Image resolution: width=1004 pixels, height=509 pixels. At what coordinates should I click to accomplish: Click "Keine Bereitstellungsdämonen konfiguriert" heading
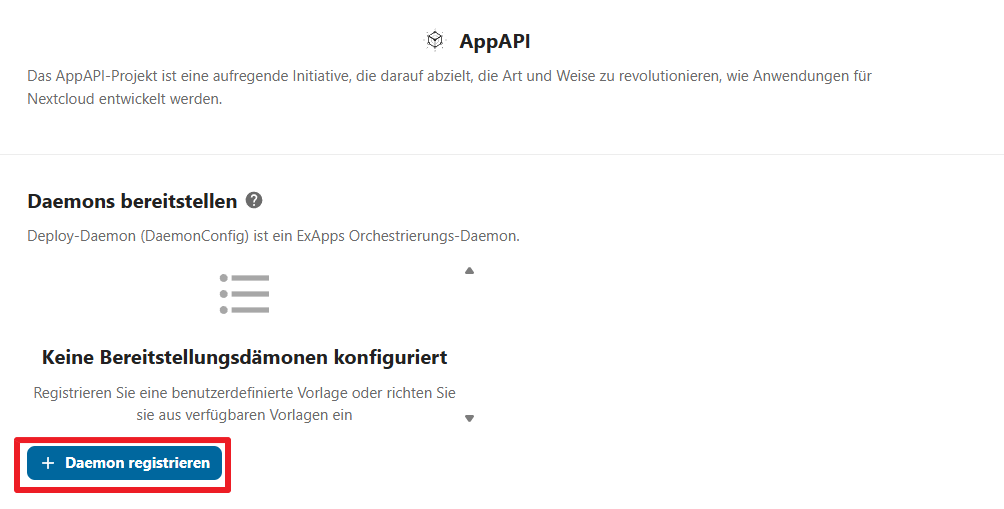click(x=244, y=357)
